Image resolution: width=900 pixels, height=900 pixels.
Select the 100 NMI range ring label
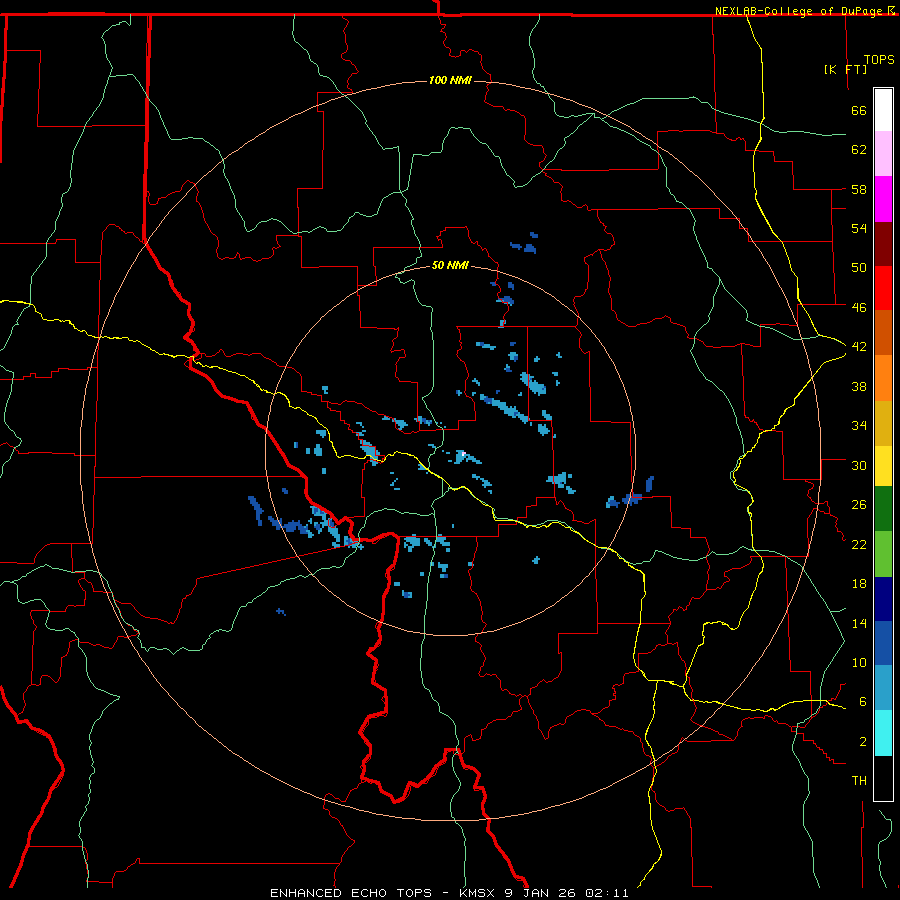point(450,80)
